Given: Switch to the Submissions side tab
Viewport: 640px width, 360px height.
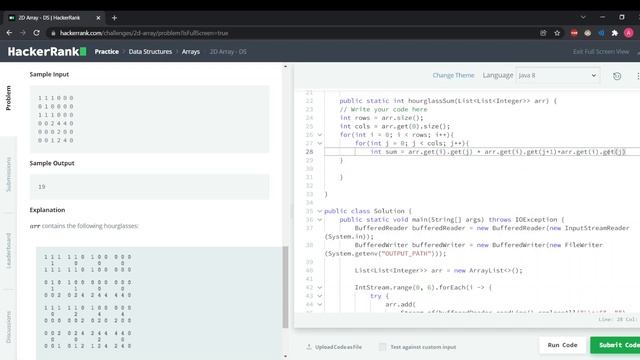Looking at the screenshot, I should pos(9,174).
